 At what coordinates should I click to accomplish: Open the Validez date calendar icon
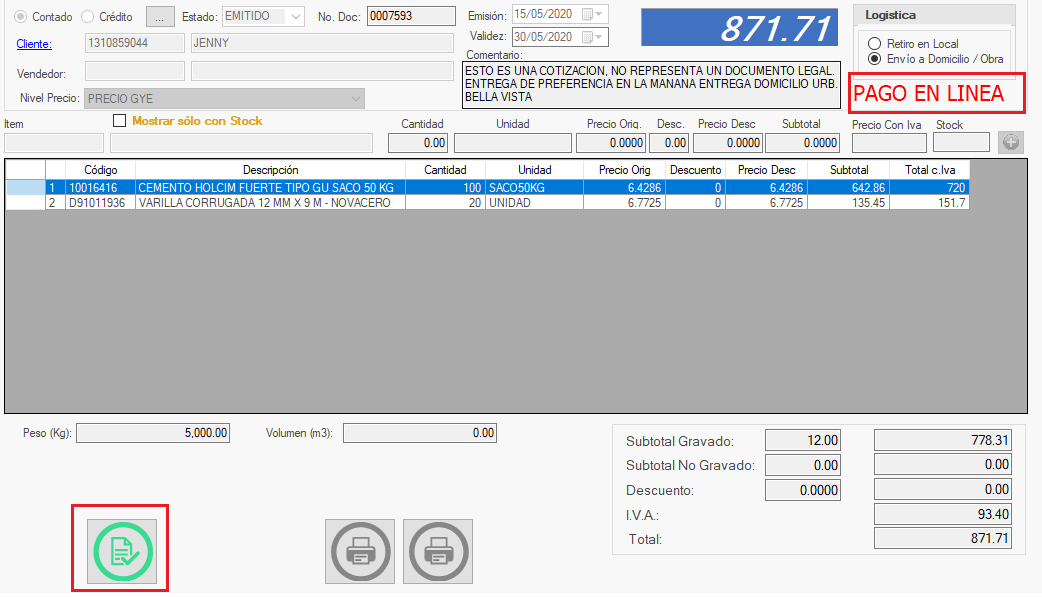coord(590,36)
